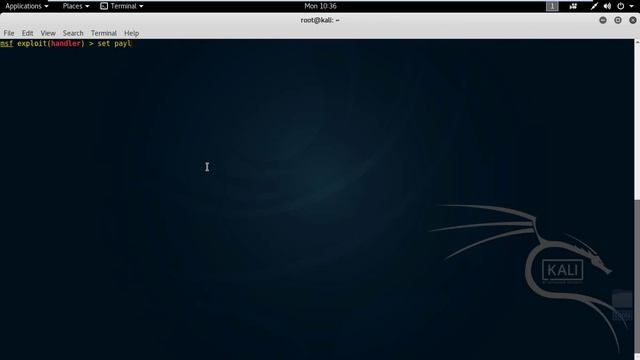Click the pen-shaped tray icon
Viewport: 640px width, 360px height.
594,6
